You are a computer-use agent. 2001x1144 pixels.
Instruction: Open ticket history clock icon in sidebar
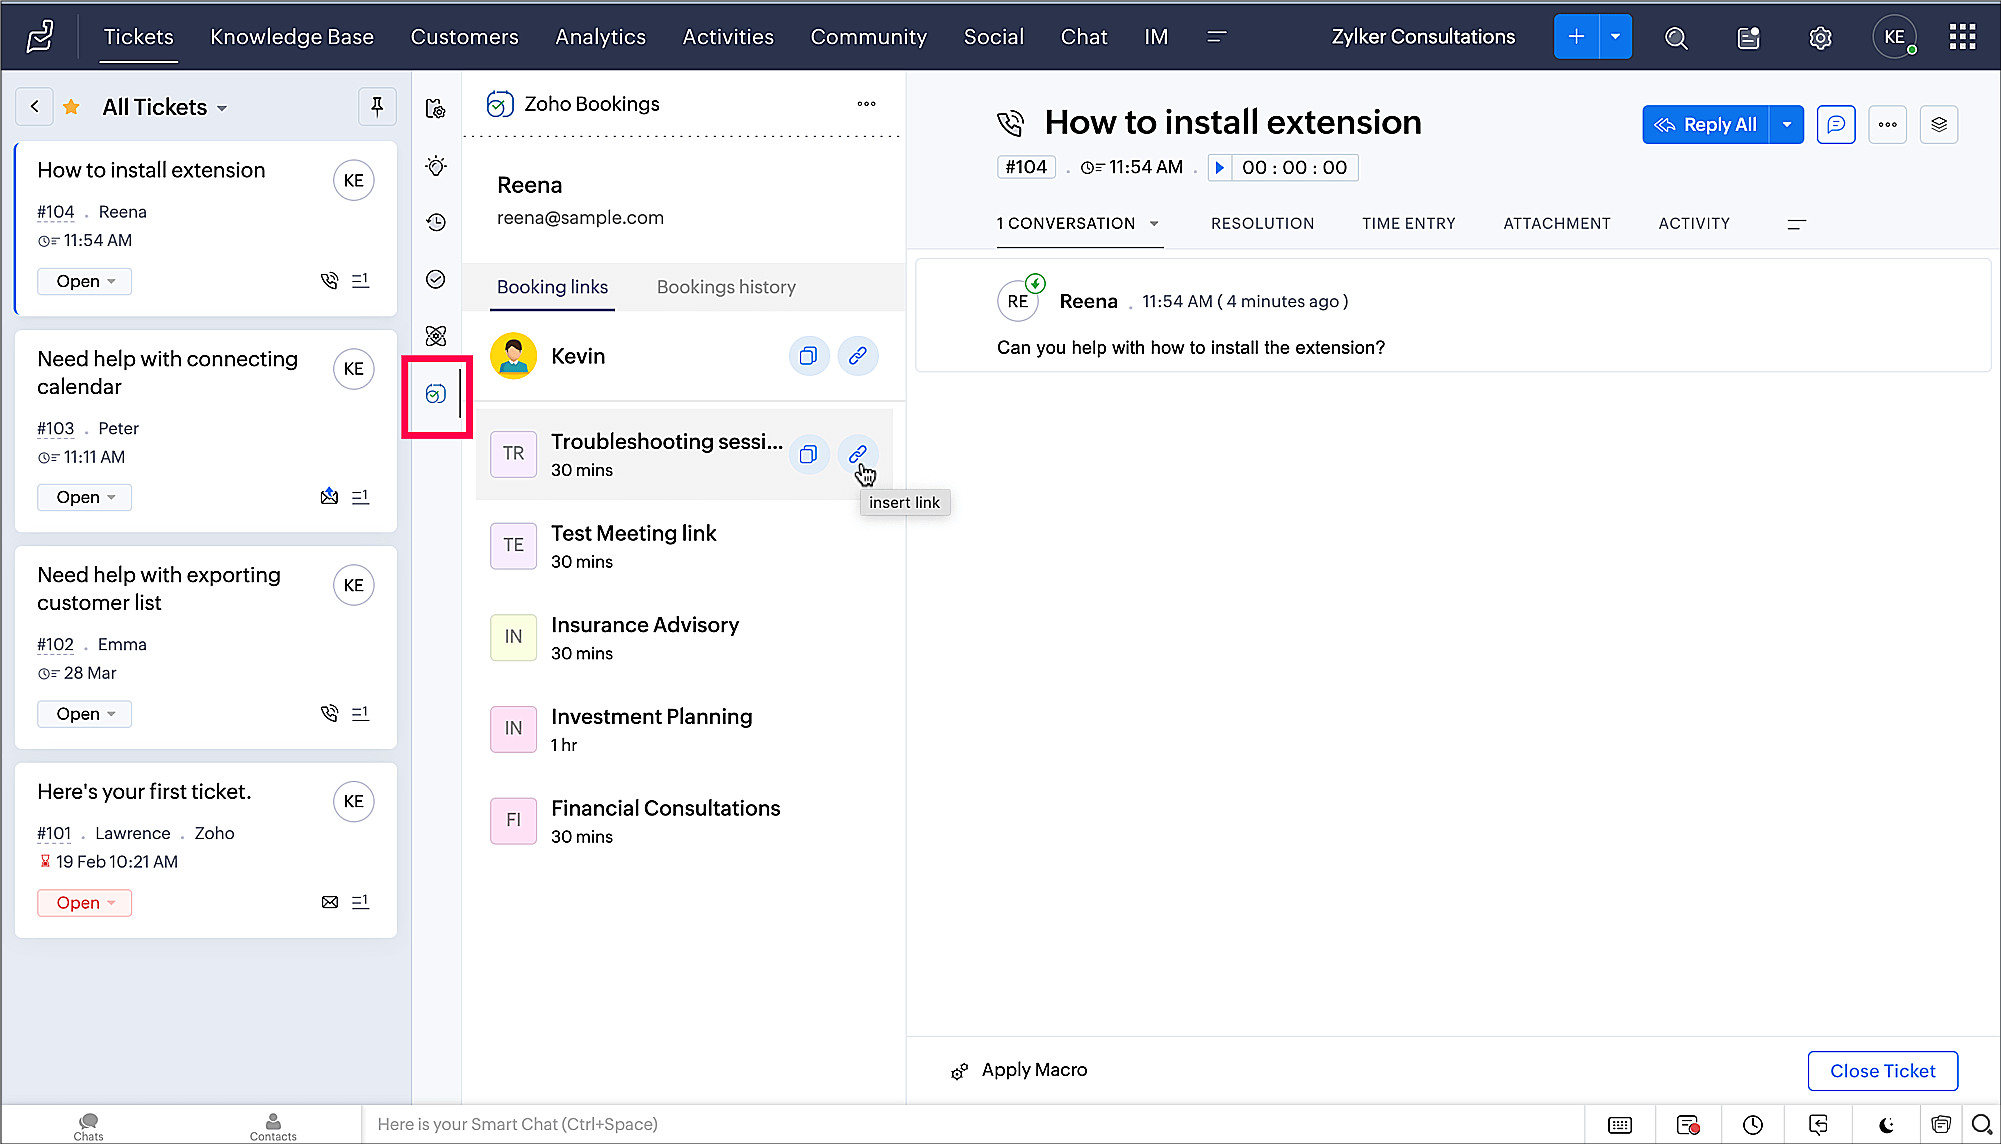[x=436, y=222]
